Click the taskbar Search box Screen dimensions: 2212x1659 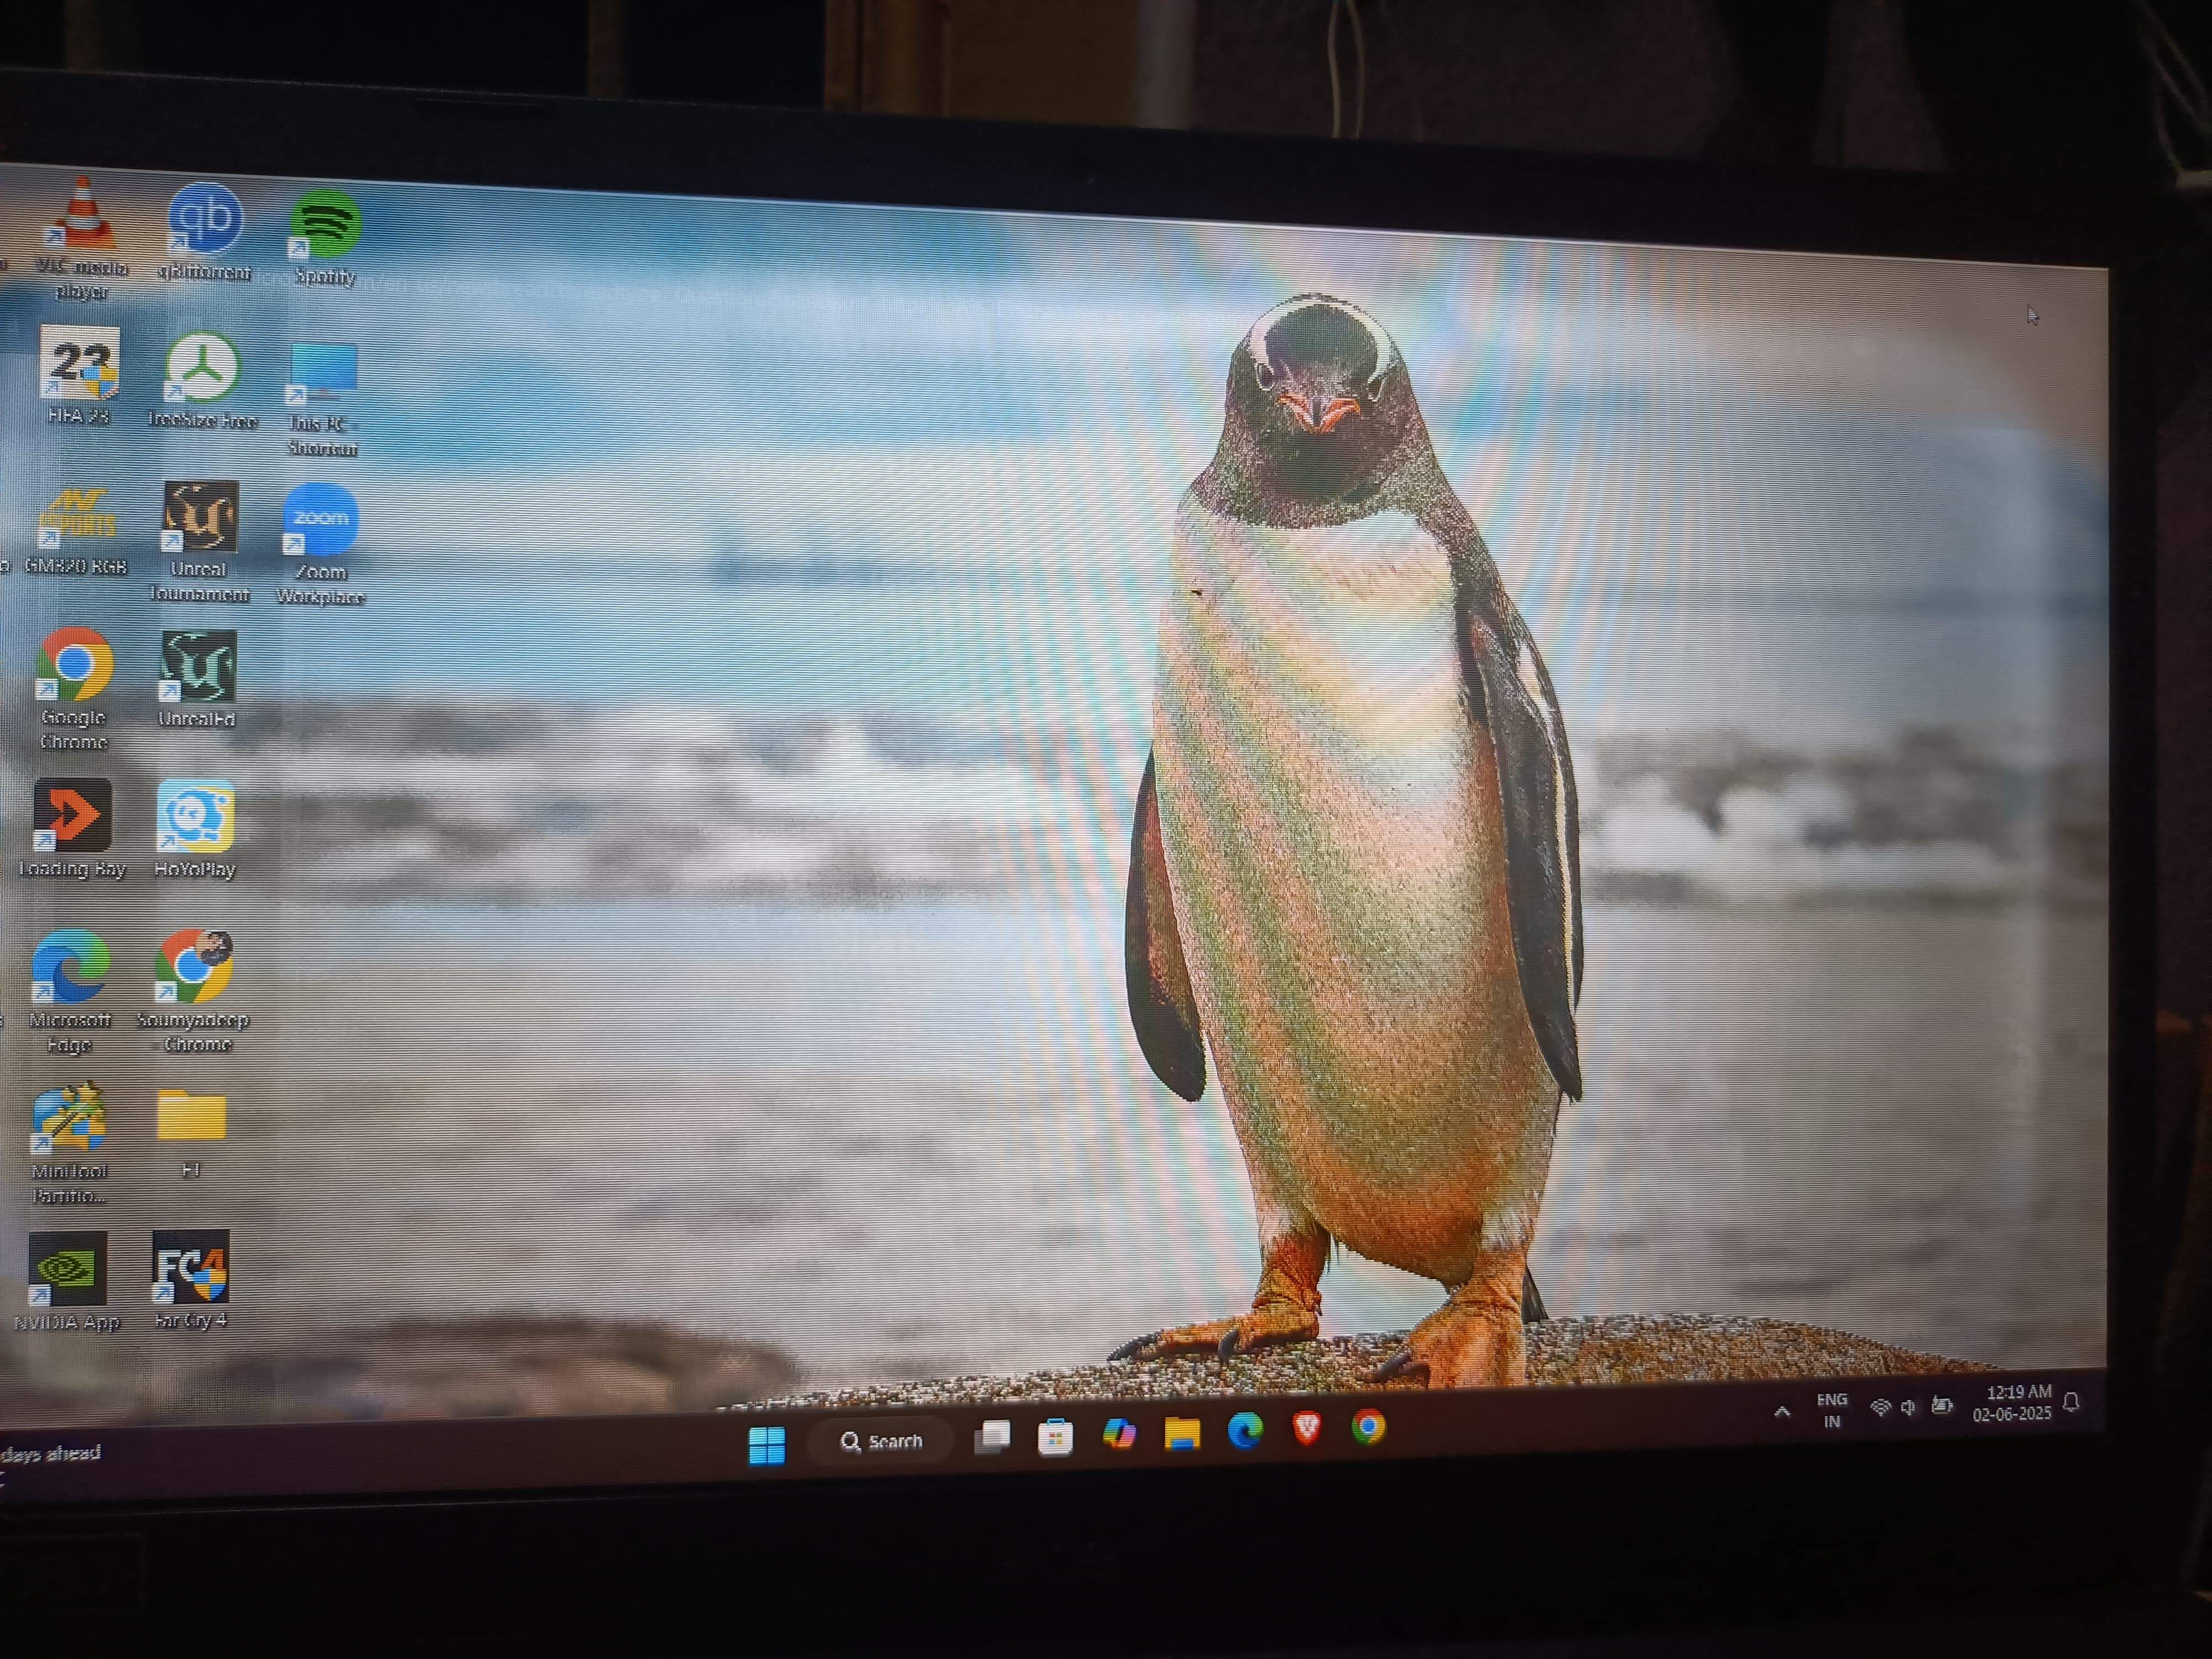881,1441
